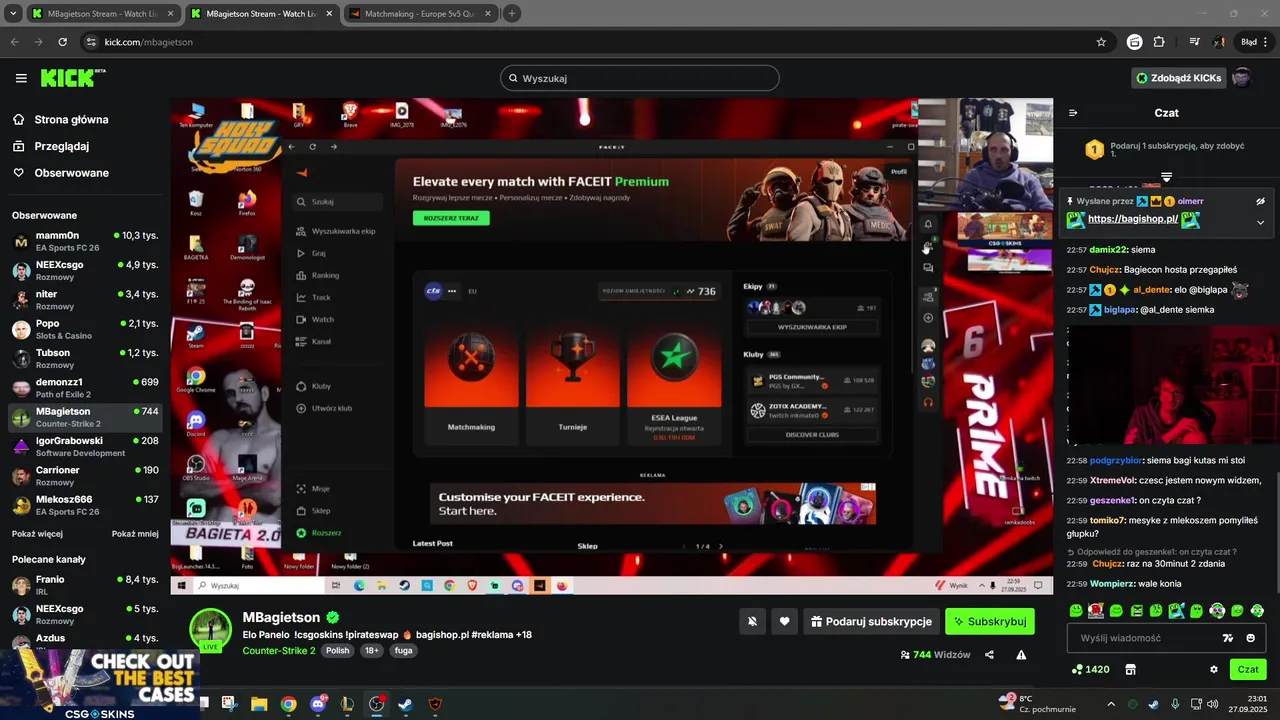The width and height of the screenshot is (1280, 720).
Task: Send the message with the green Czat button
Action: 1248,669
